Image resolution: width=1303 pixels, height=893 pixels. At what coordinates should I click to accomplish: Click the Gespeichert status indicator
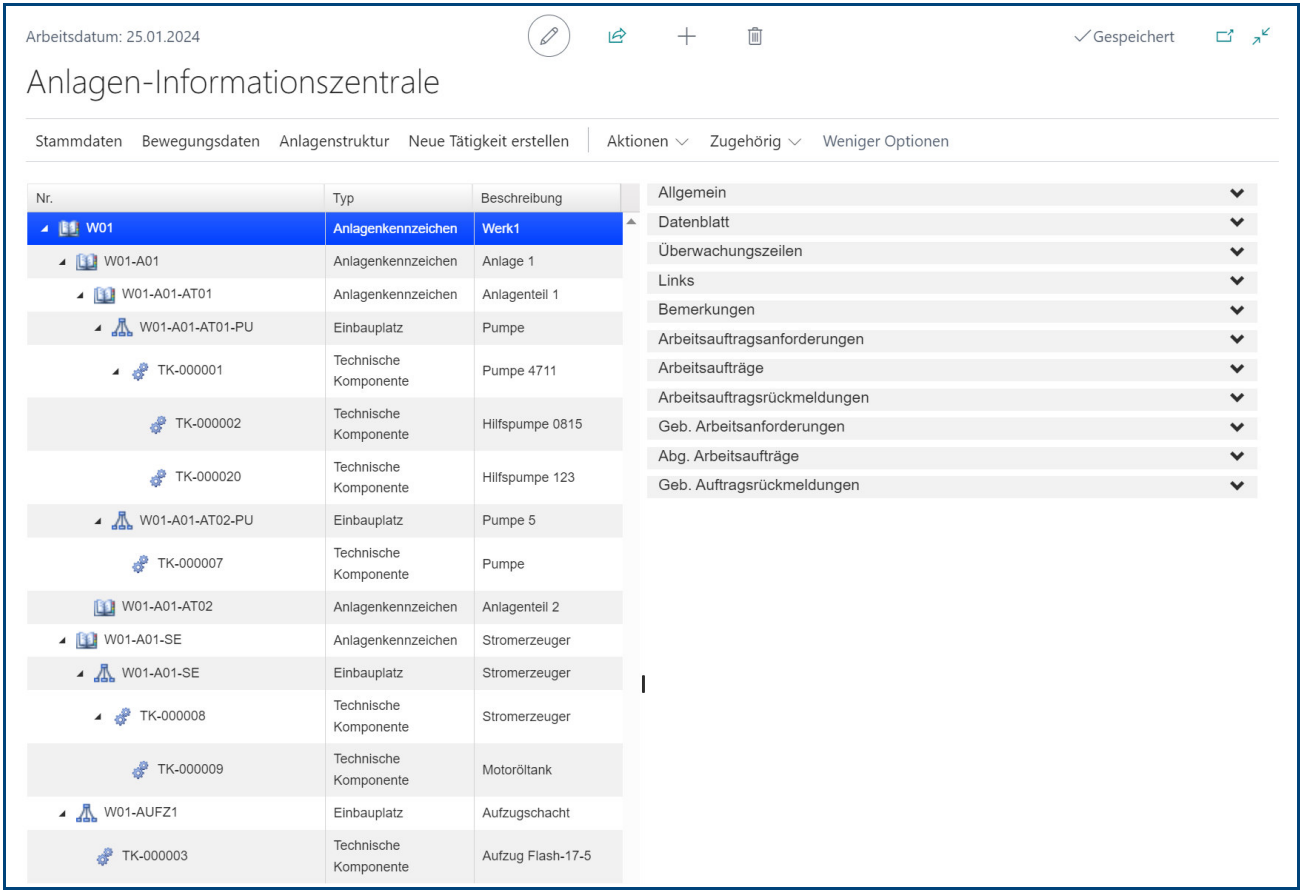coord(1124,37)
